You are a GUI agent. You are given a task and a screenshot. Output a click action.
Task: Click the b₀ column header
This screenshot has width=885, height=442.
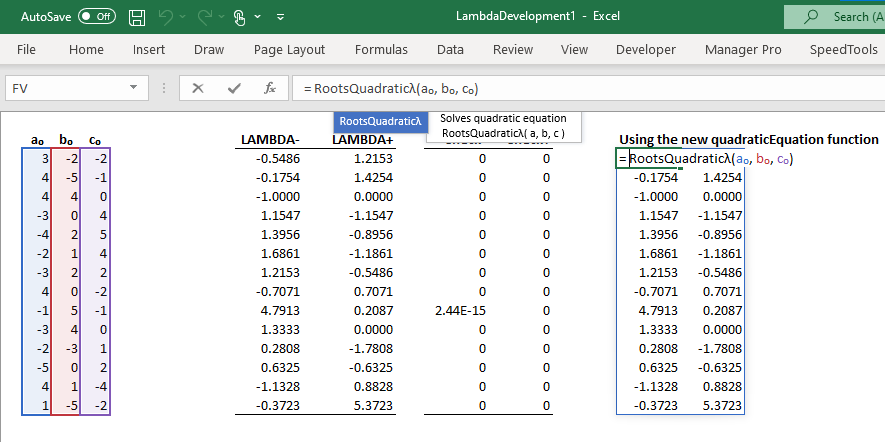65,140
